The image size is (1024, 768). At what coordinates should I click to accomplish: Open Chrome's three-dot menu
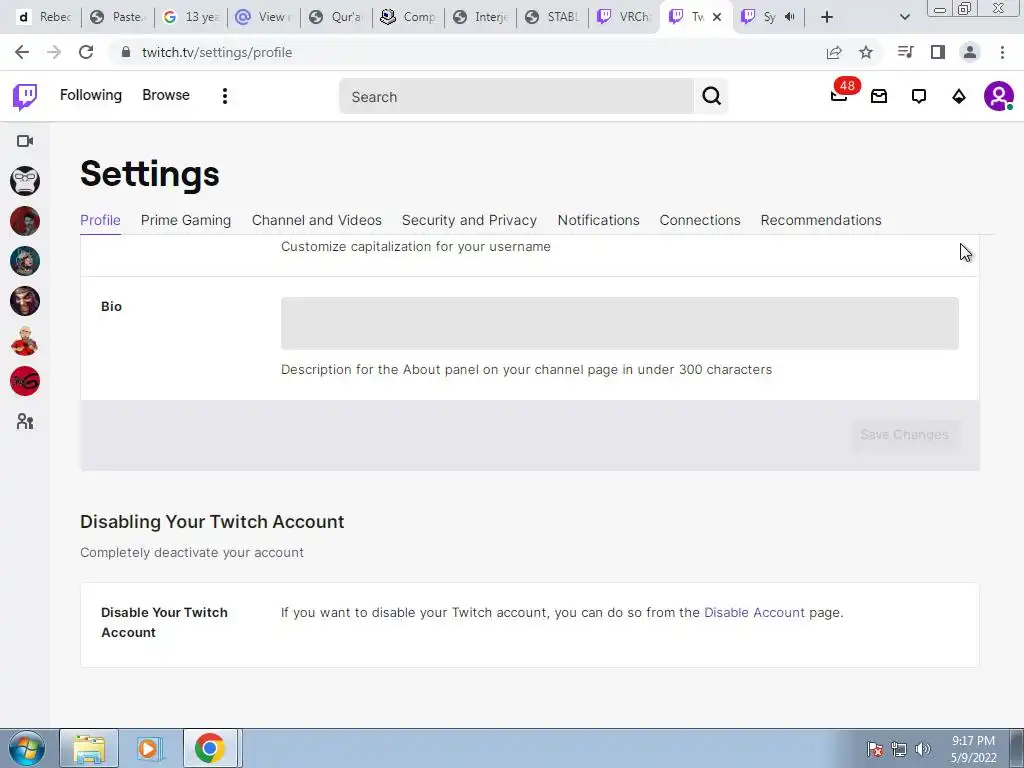[1002, 52]
